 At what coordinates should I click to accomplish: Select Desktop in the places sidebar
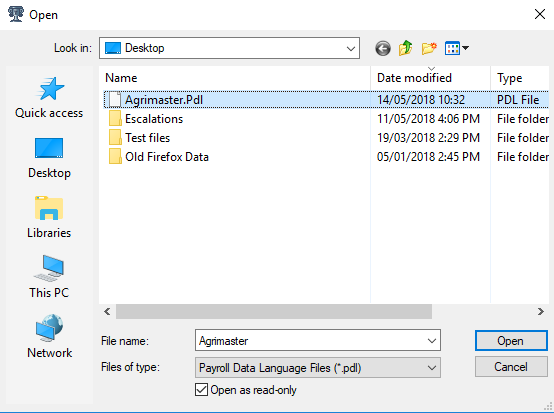click(49, 158)
